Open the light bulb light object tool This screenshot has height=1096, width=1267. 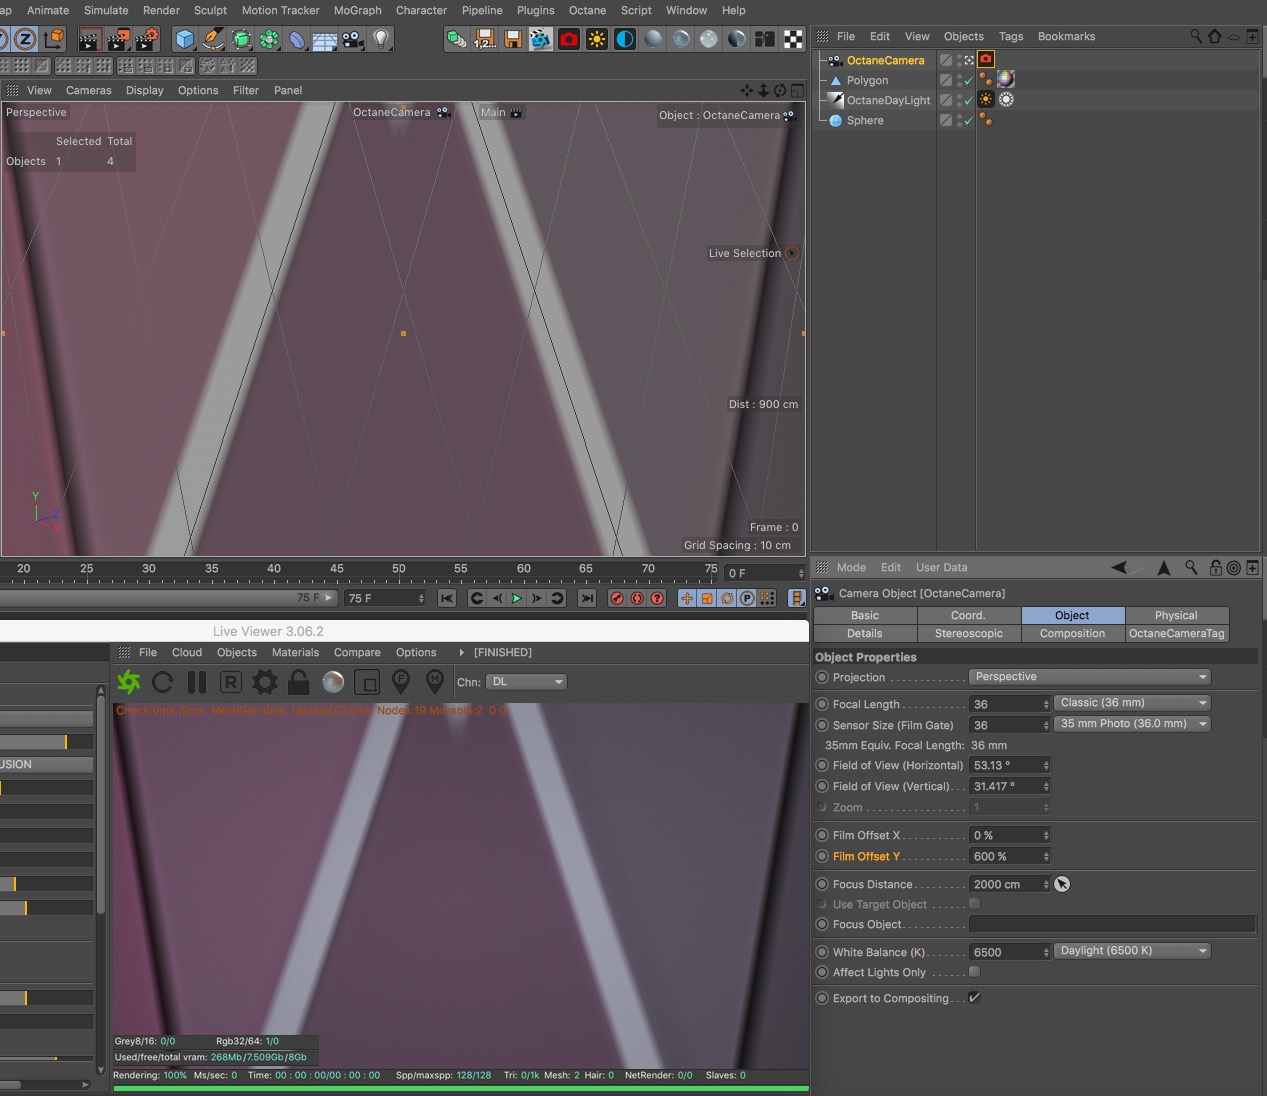[381, 39]
